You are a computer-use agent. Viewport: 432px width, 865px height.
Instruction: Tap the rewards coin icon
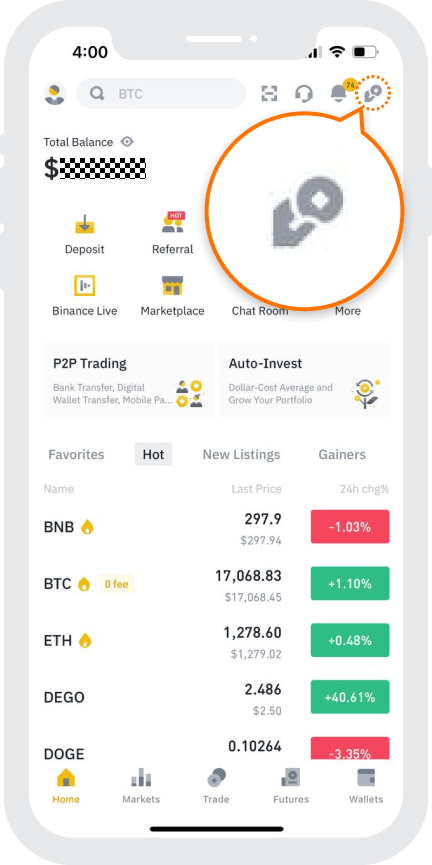click(373, 94)
